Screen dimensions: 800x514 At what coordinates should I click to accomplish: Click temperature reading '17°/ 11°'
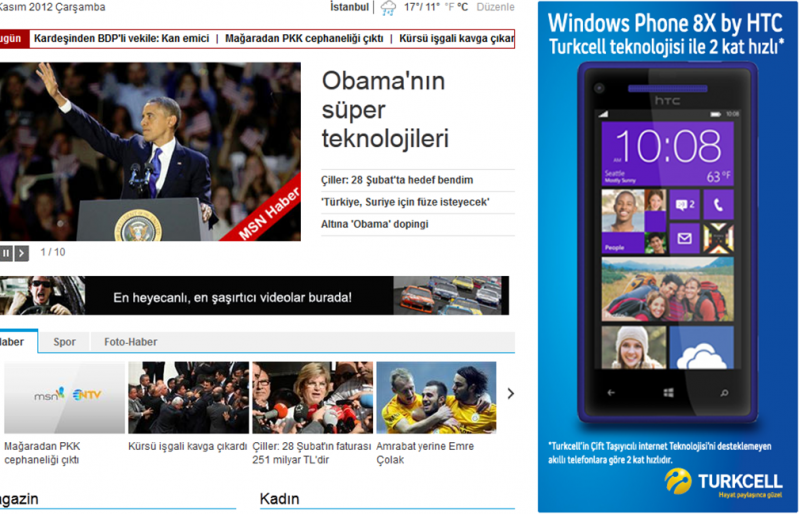(x=421, y=7)
